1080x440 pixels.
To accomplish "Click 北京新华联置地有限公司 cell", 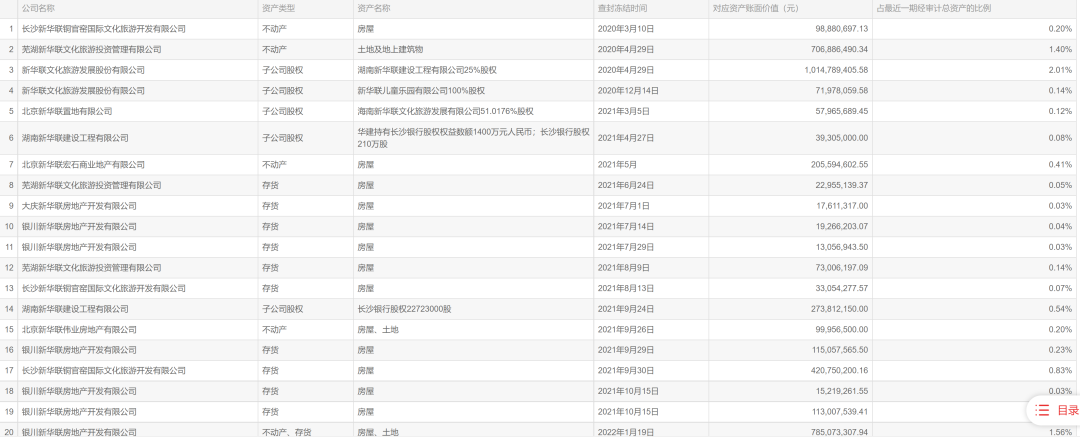I will (67, 111).
